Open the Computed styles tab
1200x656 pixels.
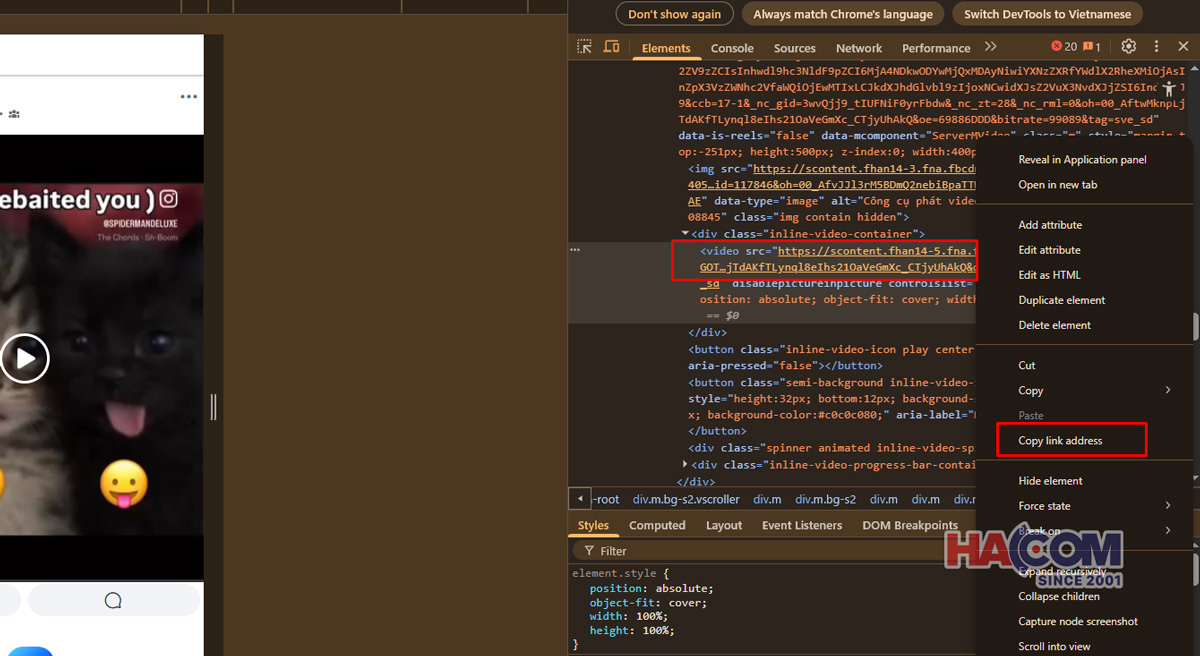657,525
